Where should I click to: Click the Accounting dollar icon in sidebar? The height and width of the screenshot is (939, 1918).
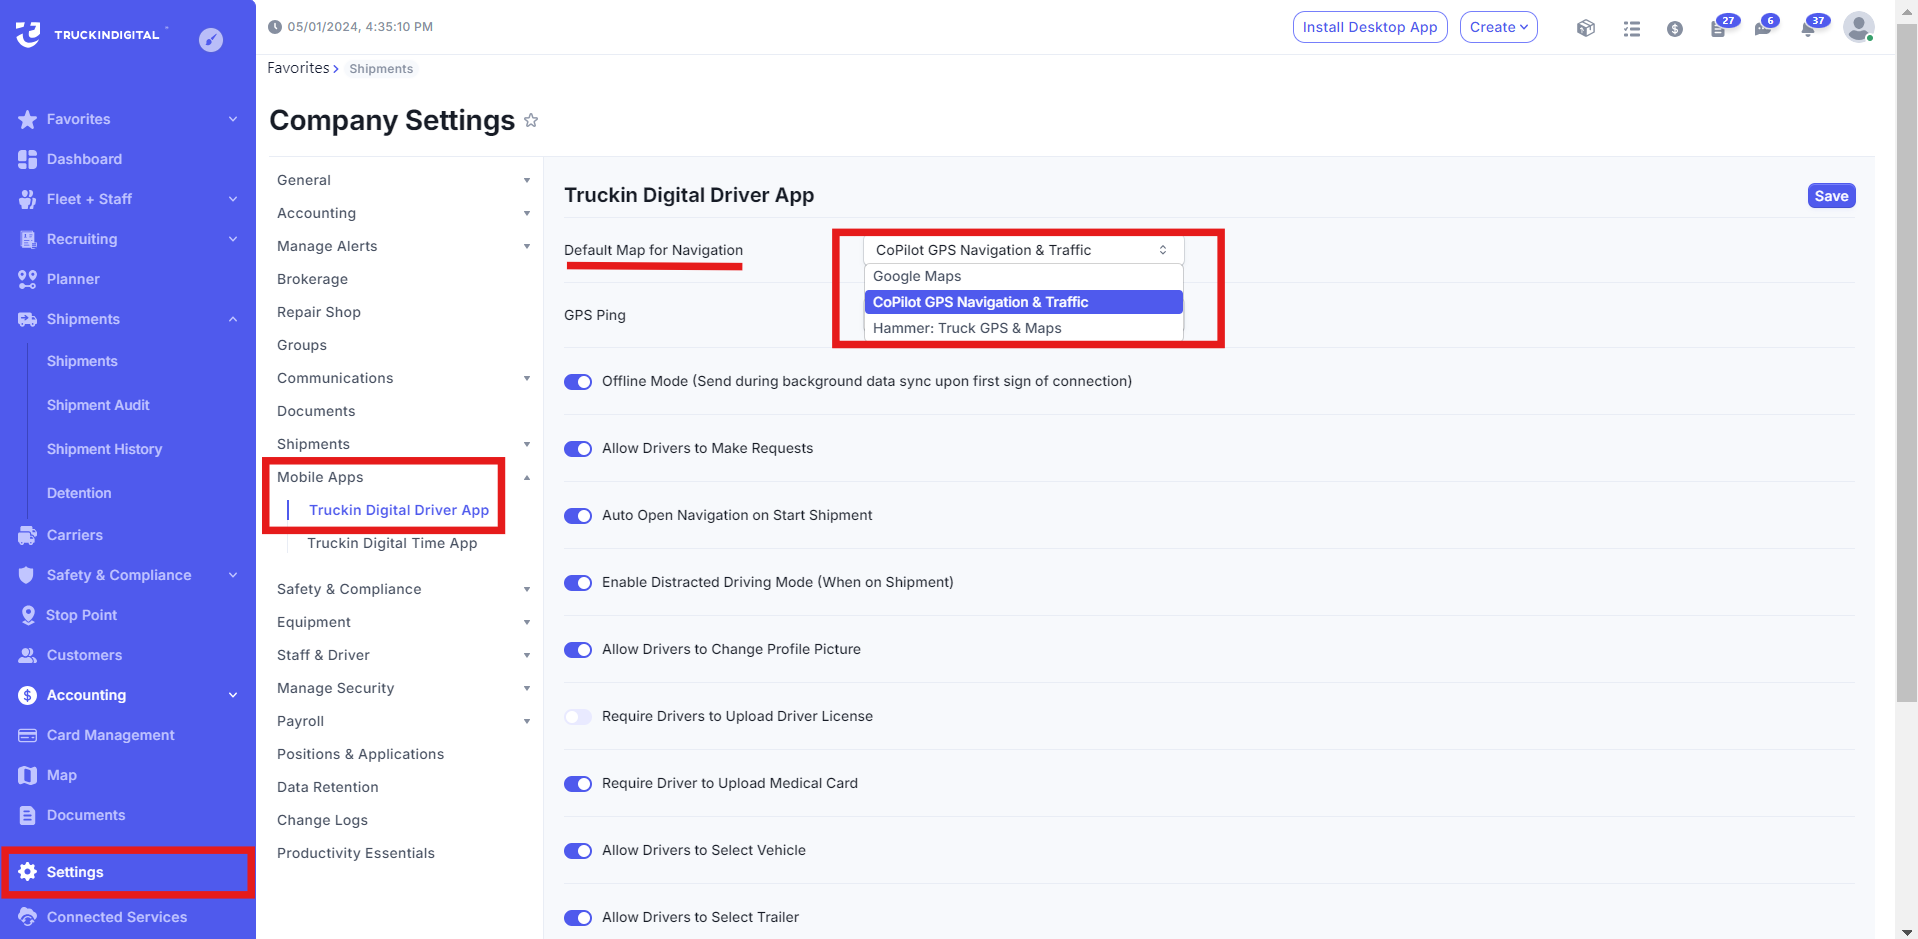(27, 695)
